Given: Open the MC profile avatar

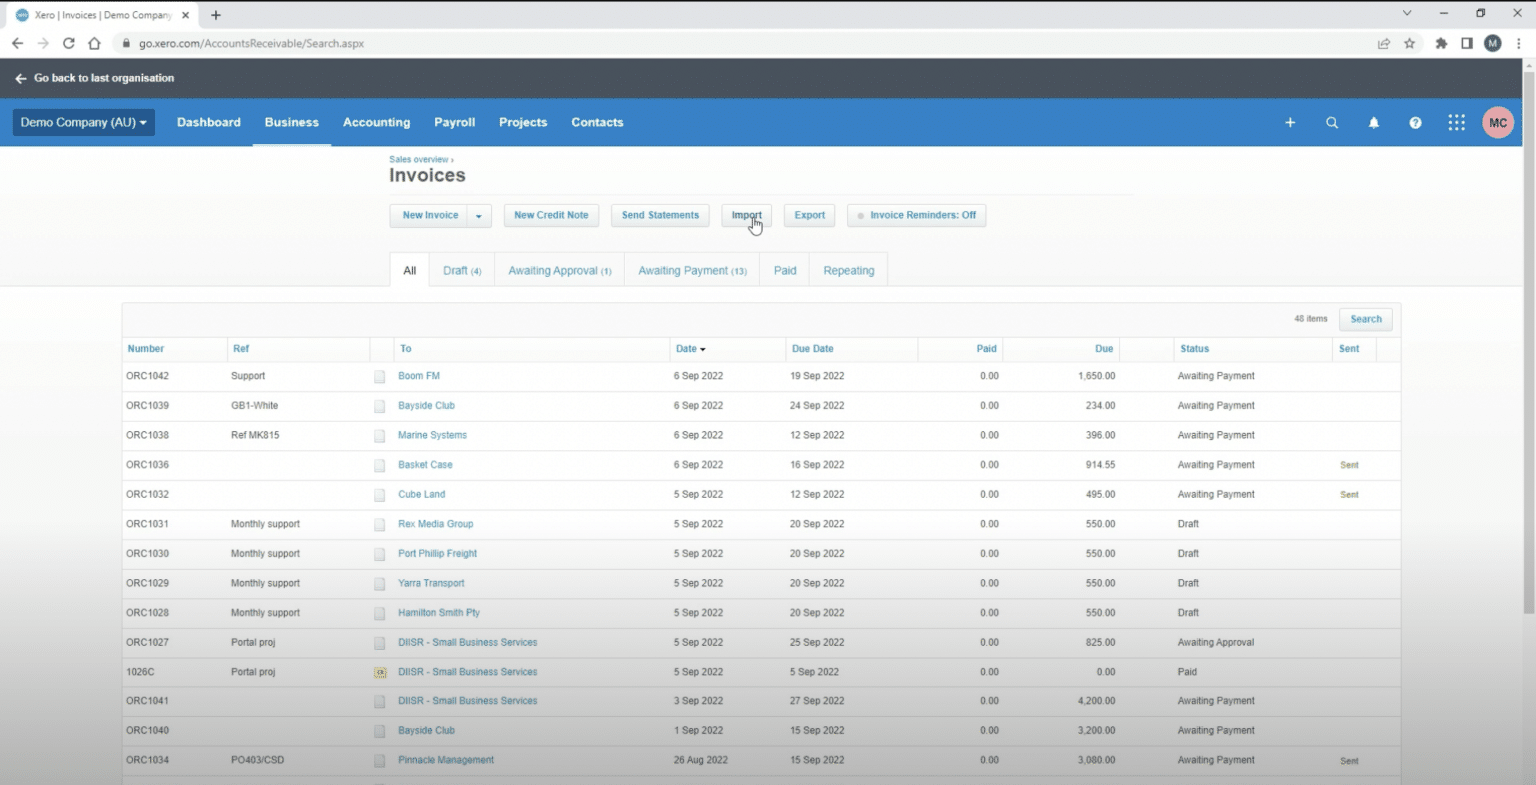Looking at the screenshot, I should (x=1497, y=122).
